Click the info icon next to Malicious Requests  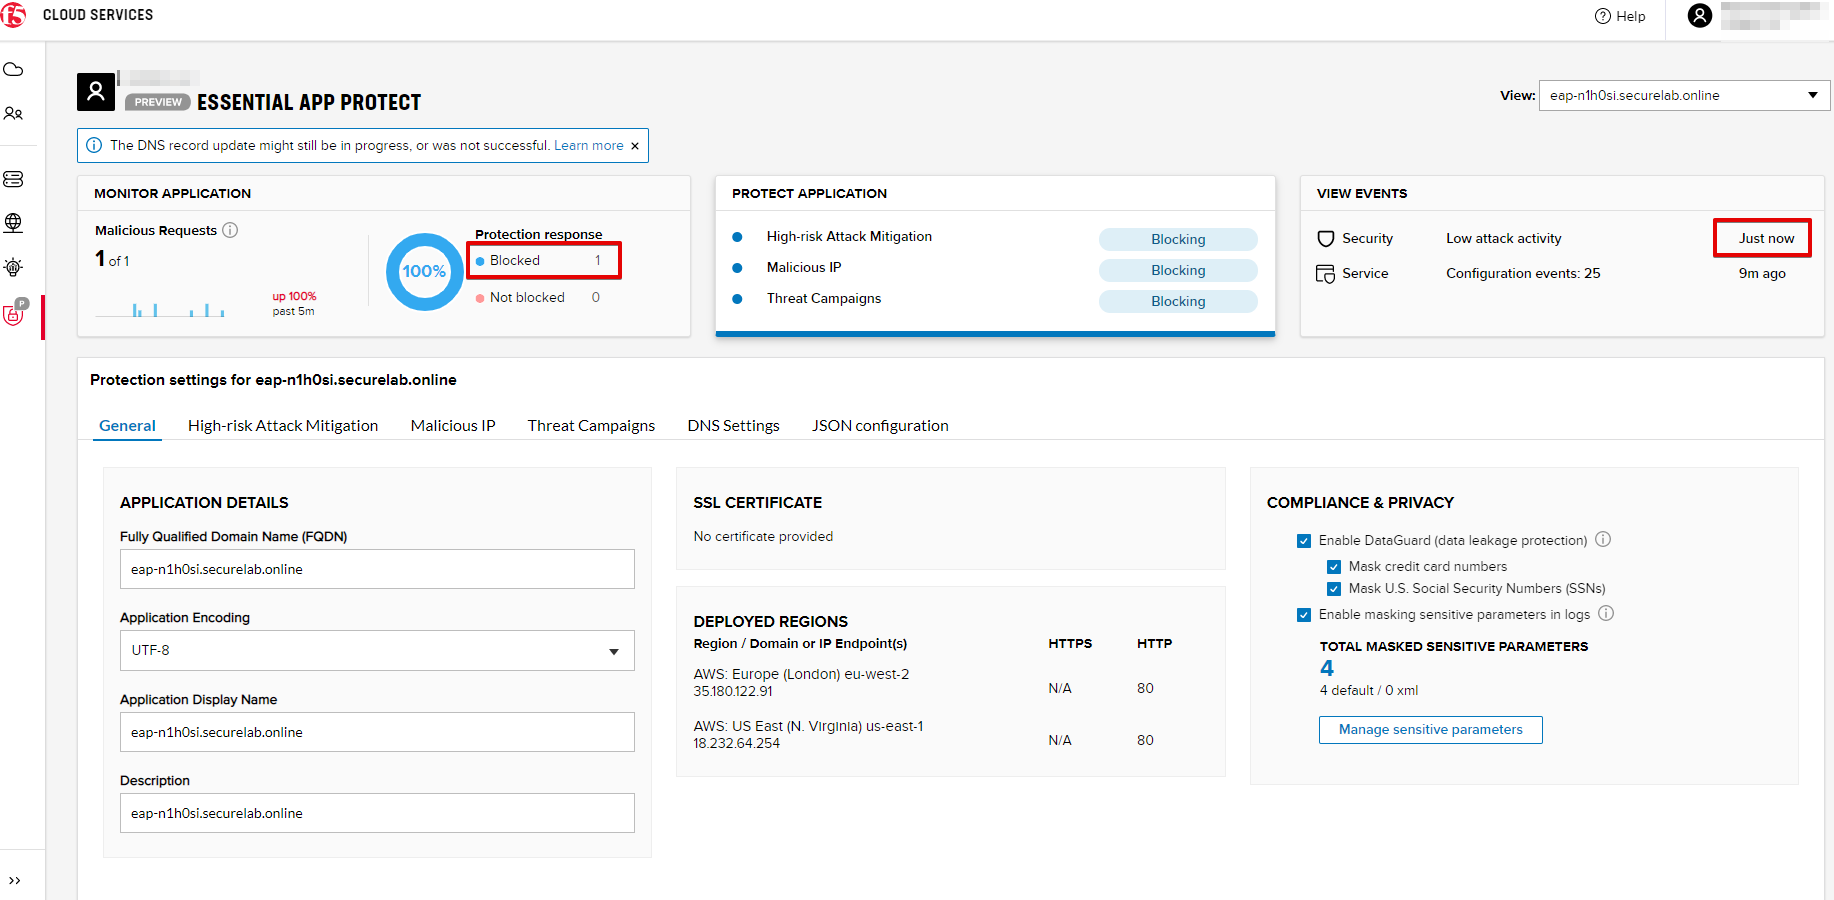tap(230, 230)
